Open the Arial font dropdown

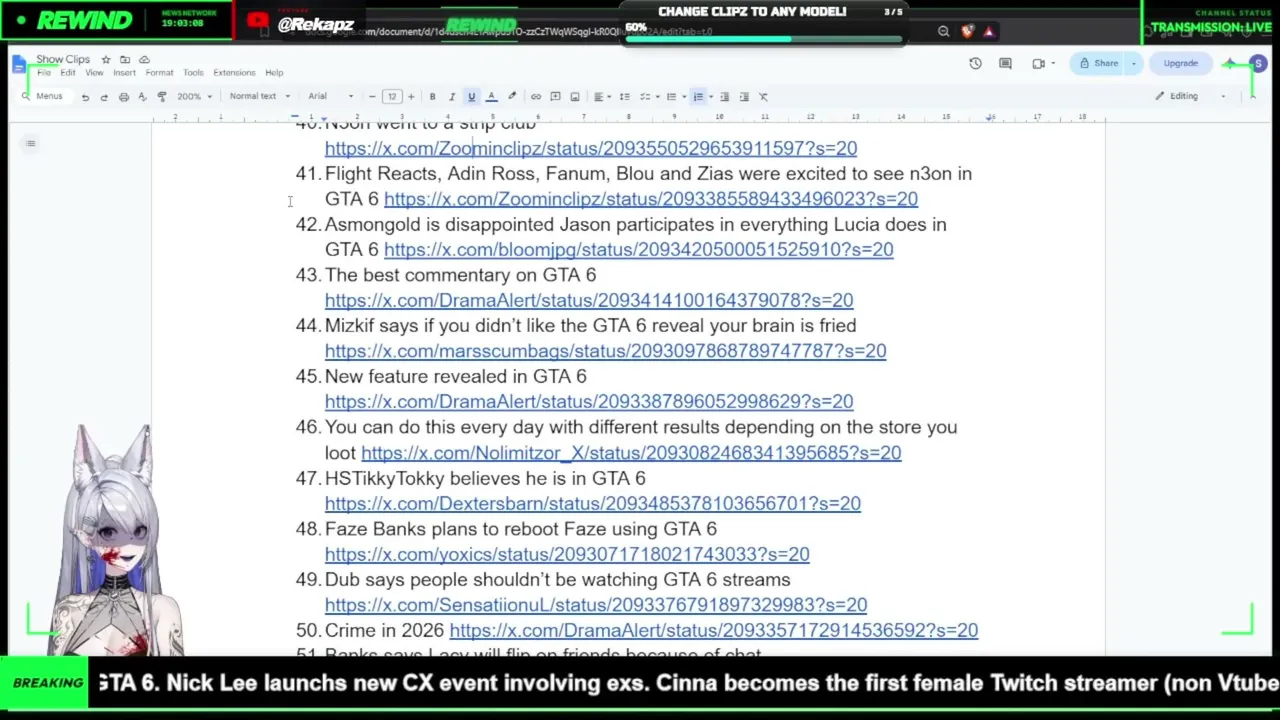click(x=330, y=97)
